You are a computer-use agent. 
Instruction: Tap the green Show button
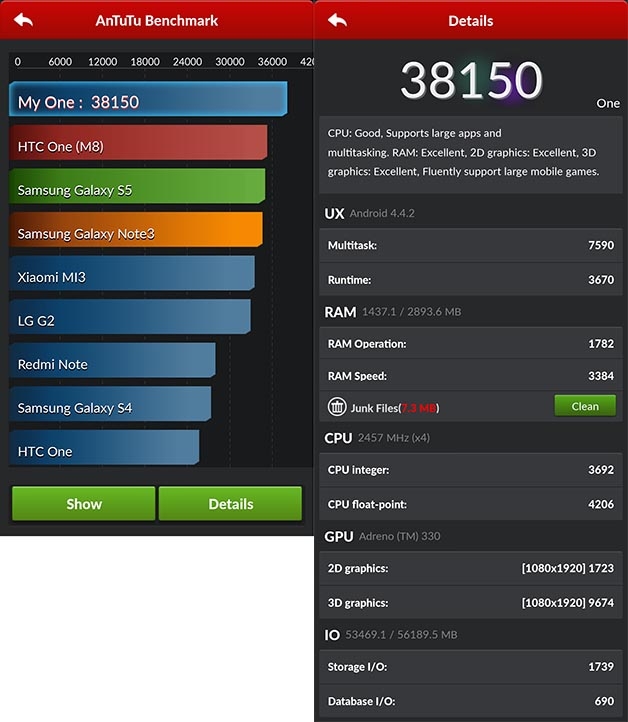pyautogui.click(x=83, y=504)
